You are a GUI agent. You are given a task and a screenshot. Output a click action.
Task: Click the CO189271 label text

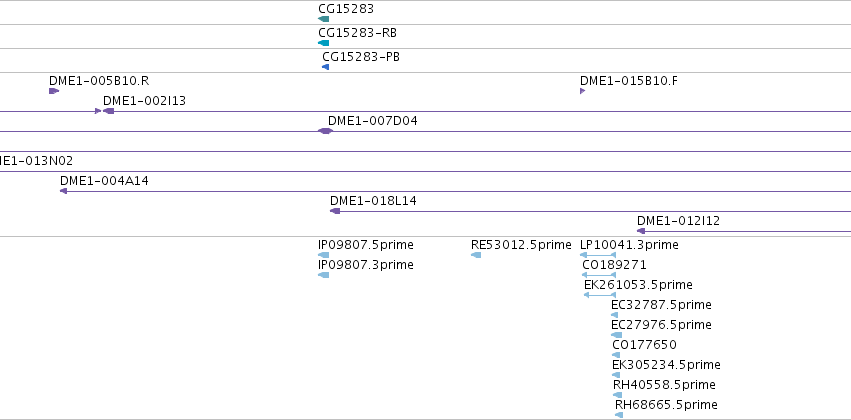coord(614,265)
